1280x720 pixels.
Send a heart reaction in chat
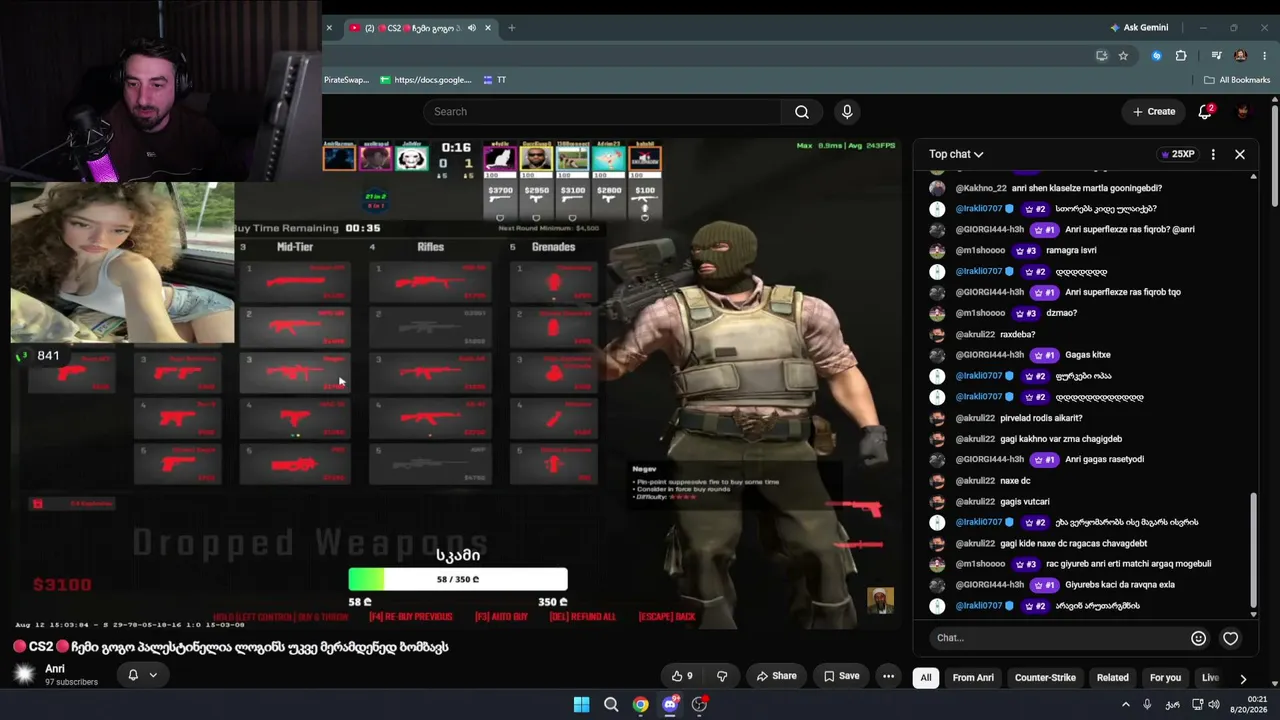1231,638
